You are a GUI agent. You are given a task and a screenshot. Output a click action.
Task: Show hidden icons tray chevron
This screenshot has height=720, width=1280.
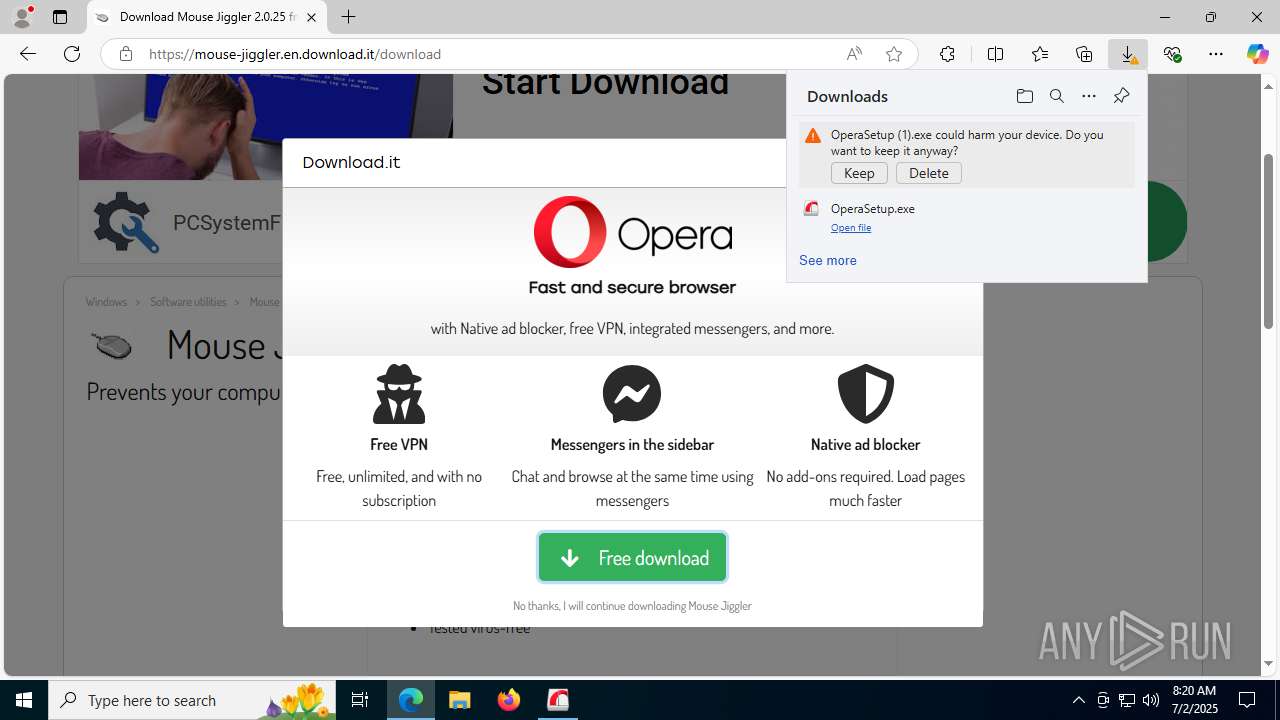click(1078, 700)
